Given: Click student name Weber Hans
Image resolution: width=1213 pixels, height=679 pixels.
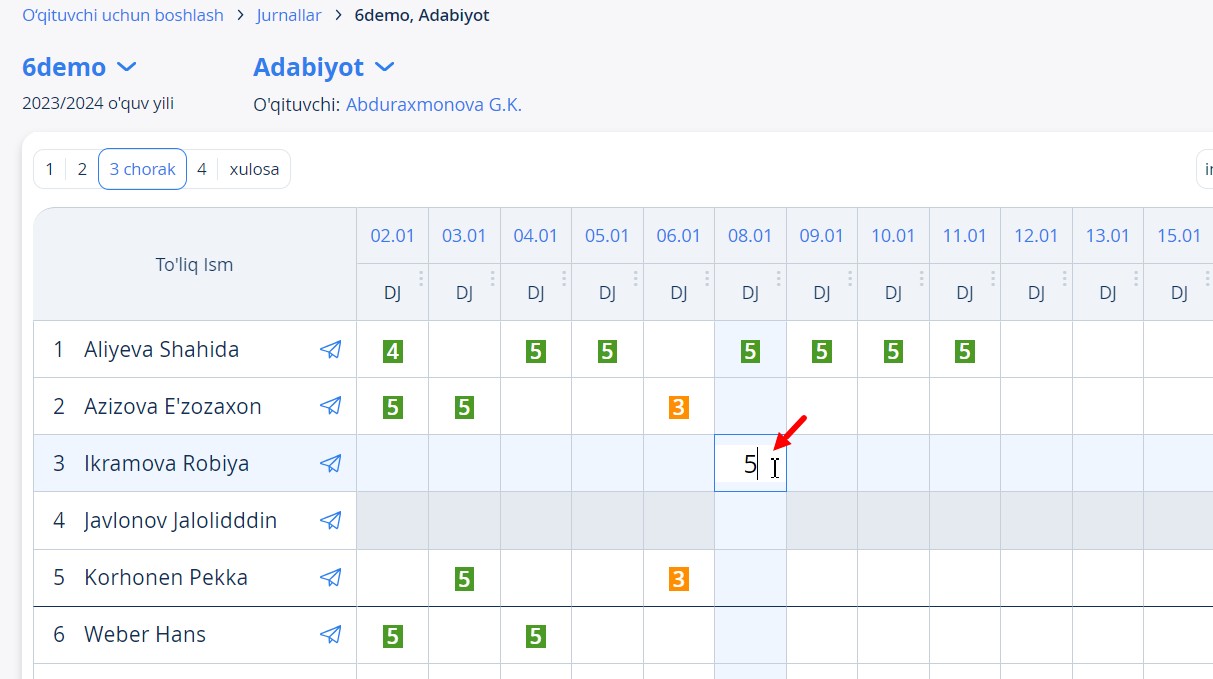Looking at the screenshot, I should point(145,635).
